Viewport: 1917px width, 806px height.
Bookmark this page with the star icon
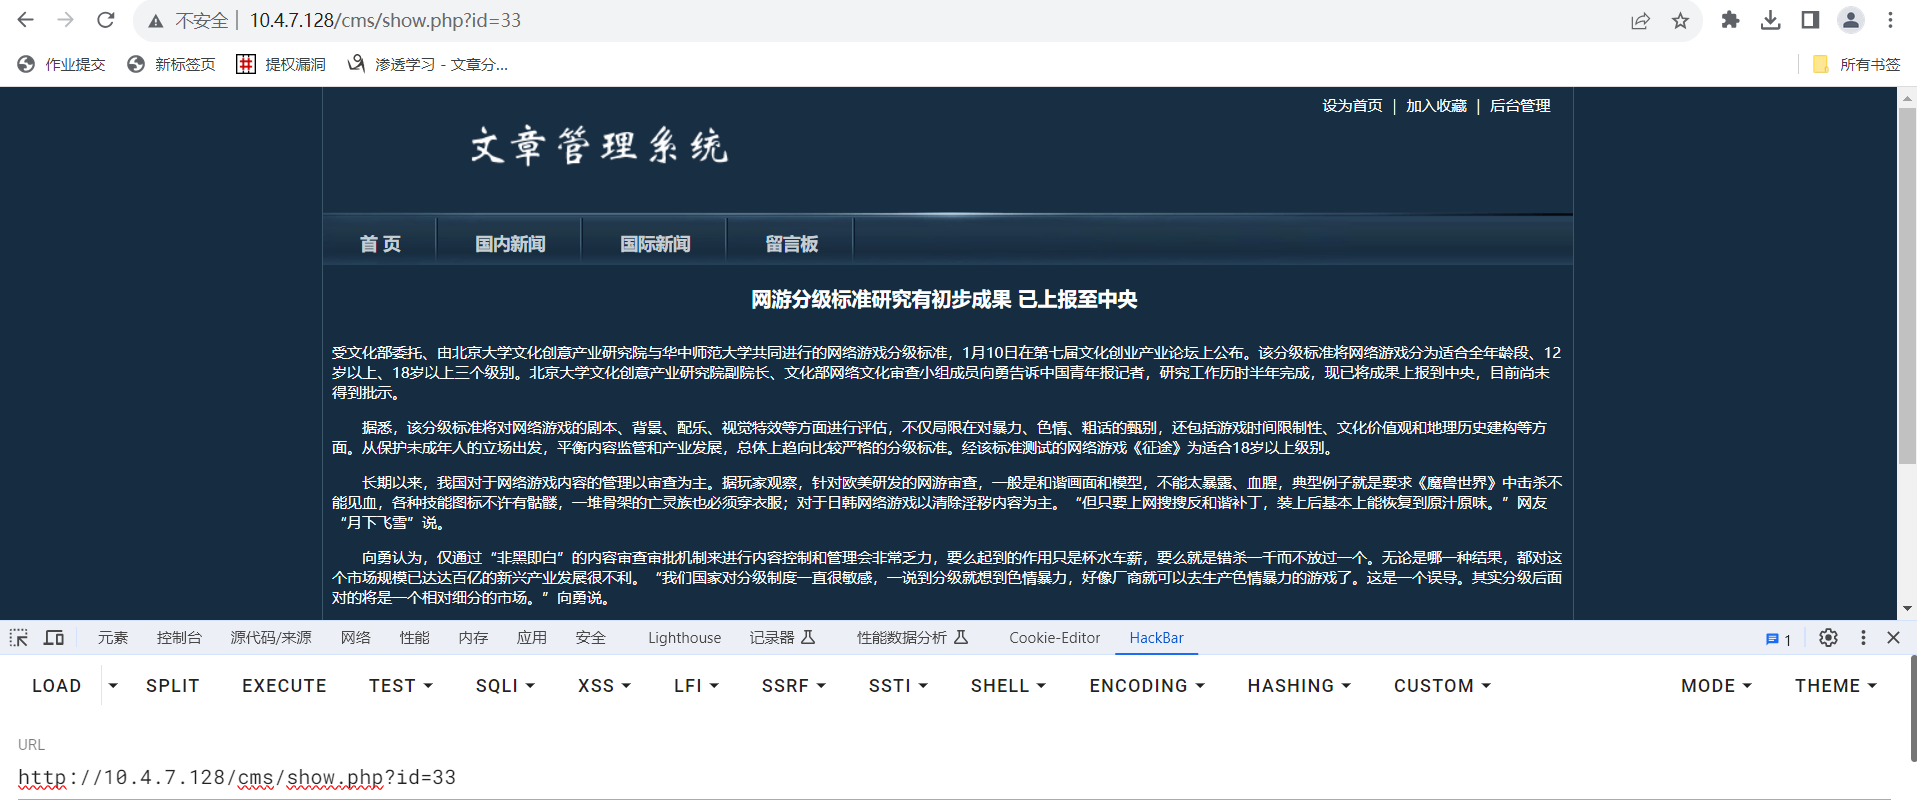[1680, 21]
